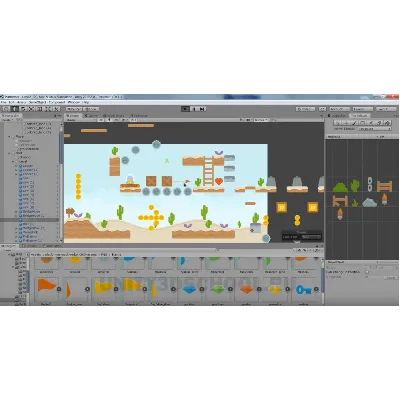This screenshot has width=400, height=400.
Task: Pick the cactus tile in palette
Action: click(x=355, y=186)
